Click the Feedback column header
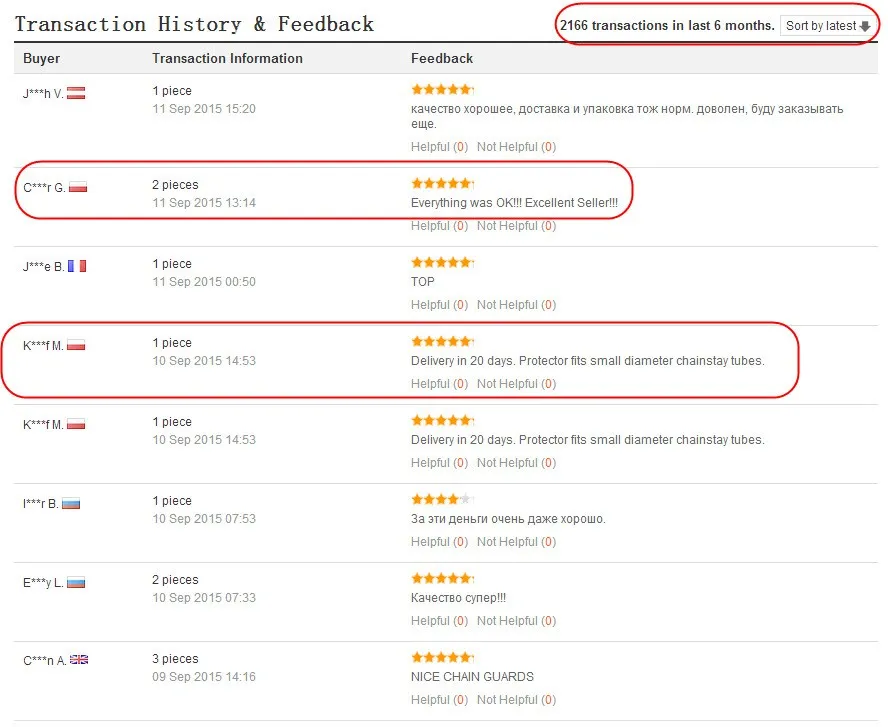 (442, 58)
